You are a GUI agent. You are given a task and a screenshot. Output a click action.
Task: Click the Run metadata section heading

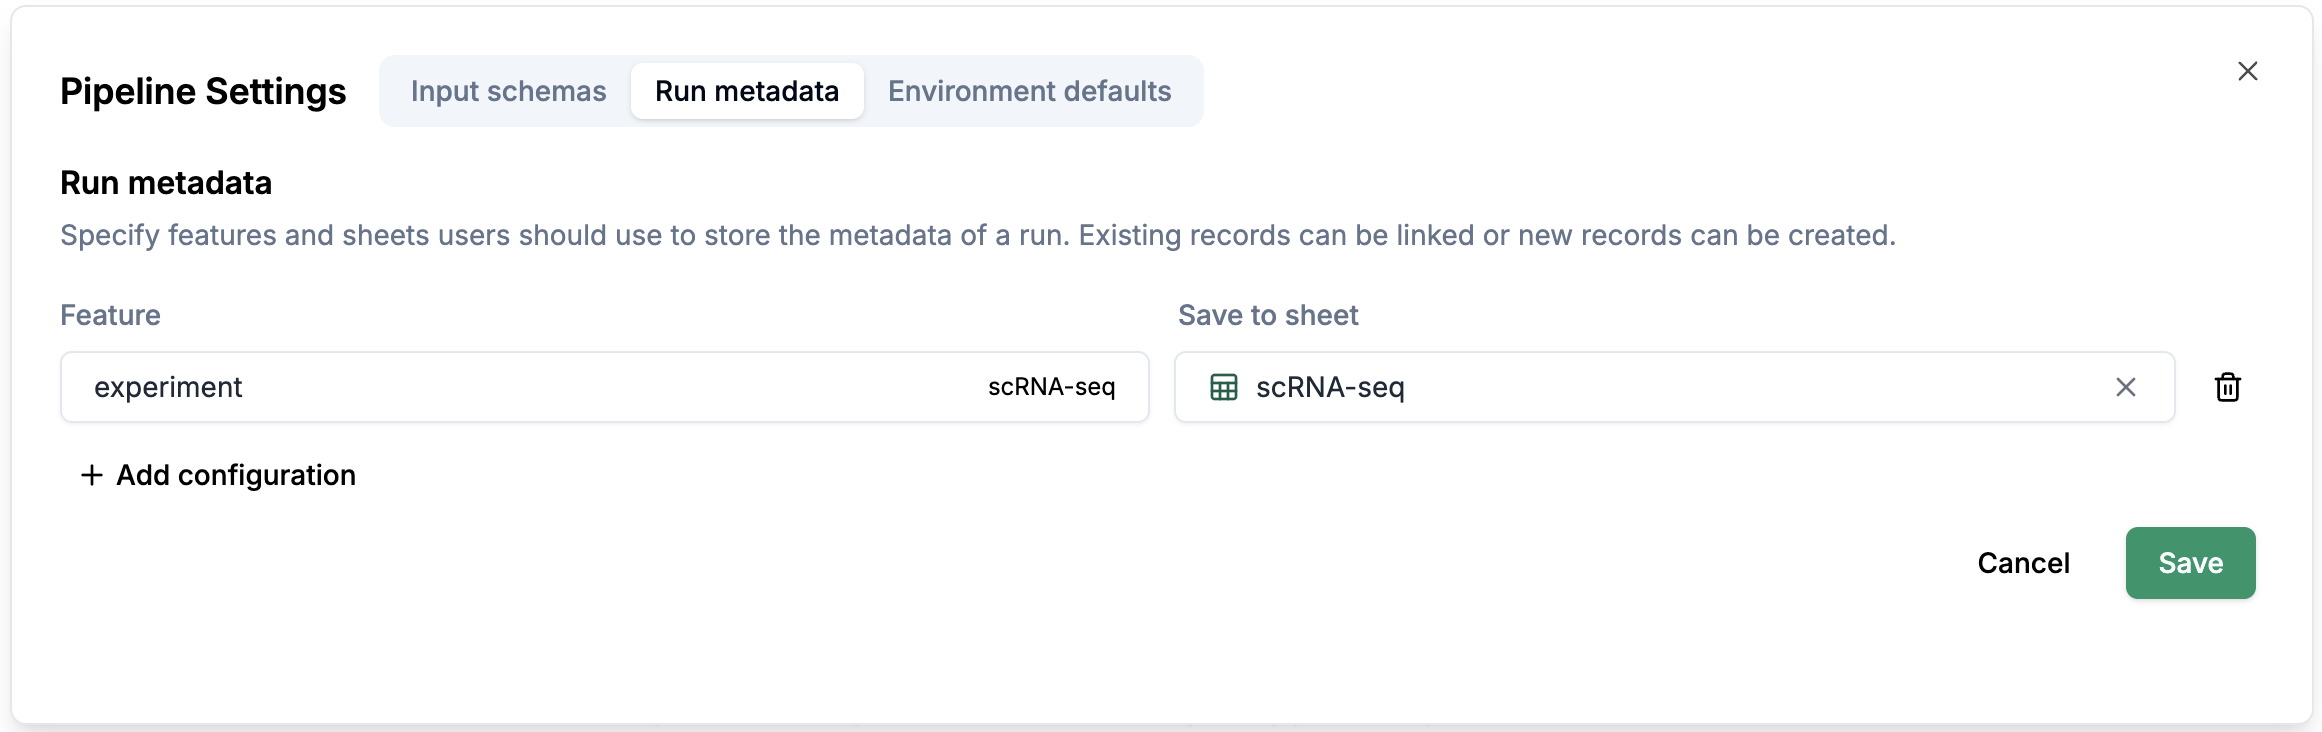pyautogui.click(x=166, y=183)
